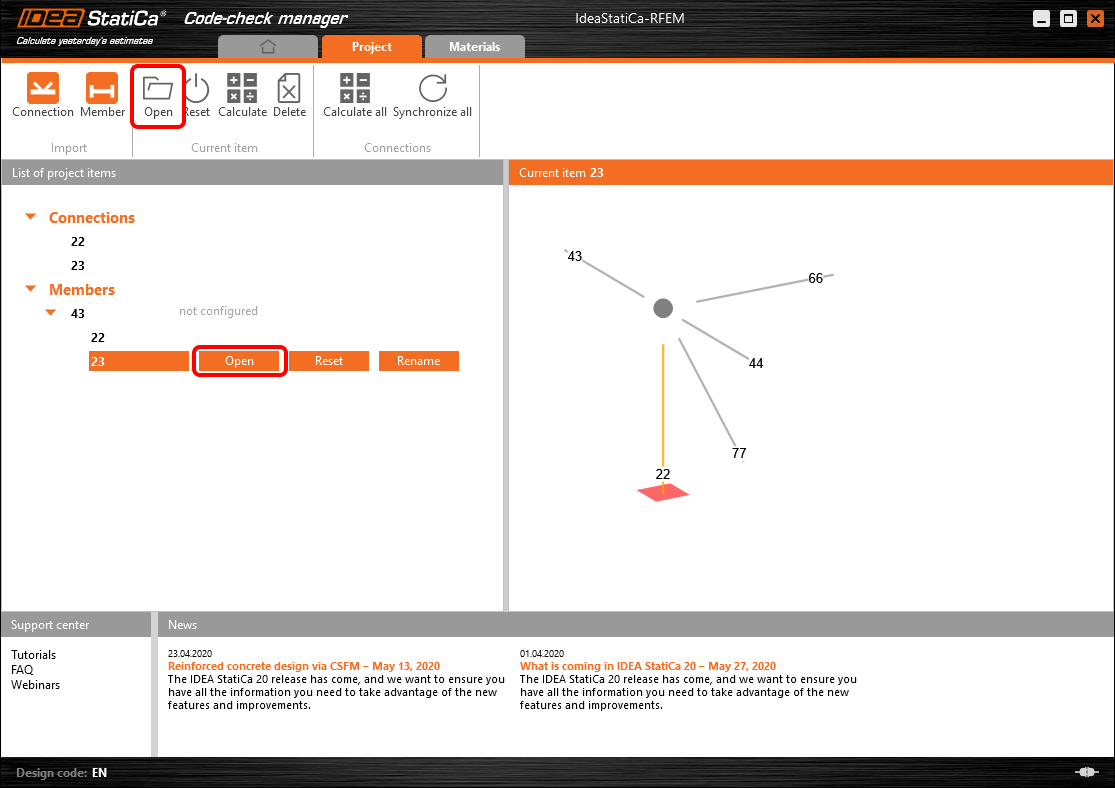Minimize the Code-check manager window

pyautogui.click(x=1041, y=18)
